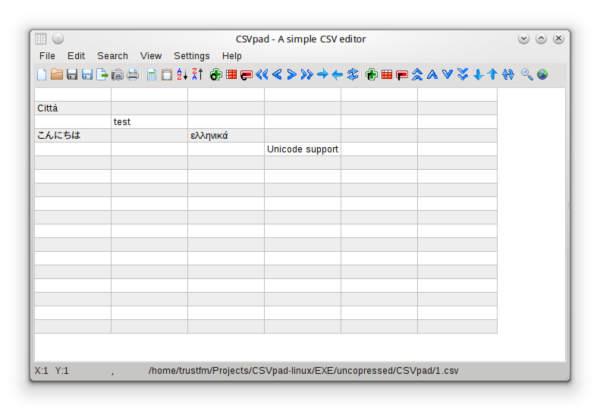Remove column with red minus 'c' icon
Image resolution: width=600 pixels, height=411 pixels.
(246, 74)
